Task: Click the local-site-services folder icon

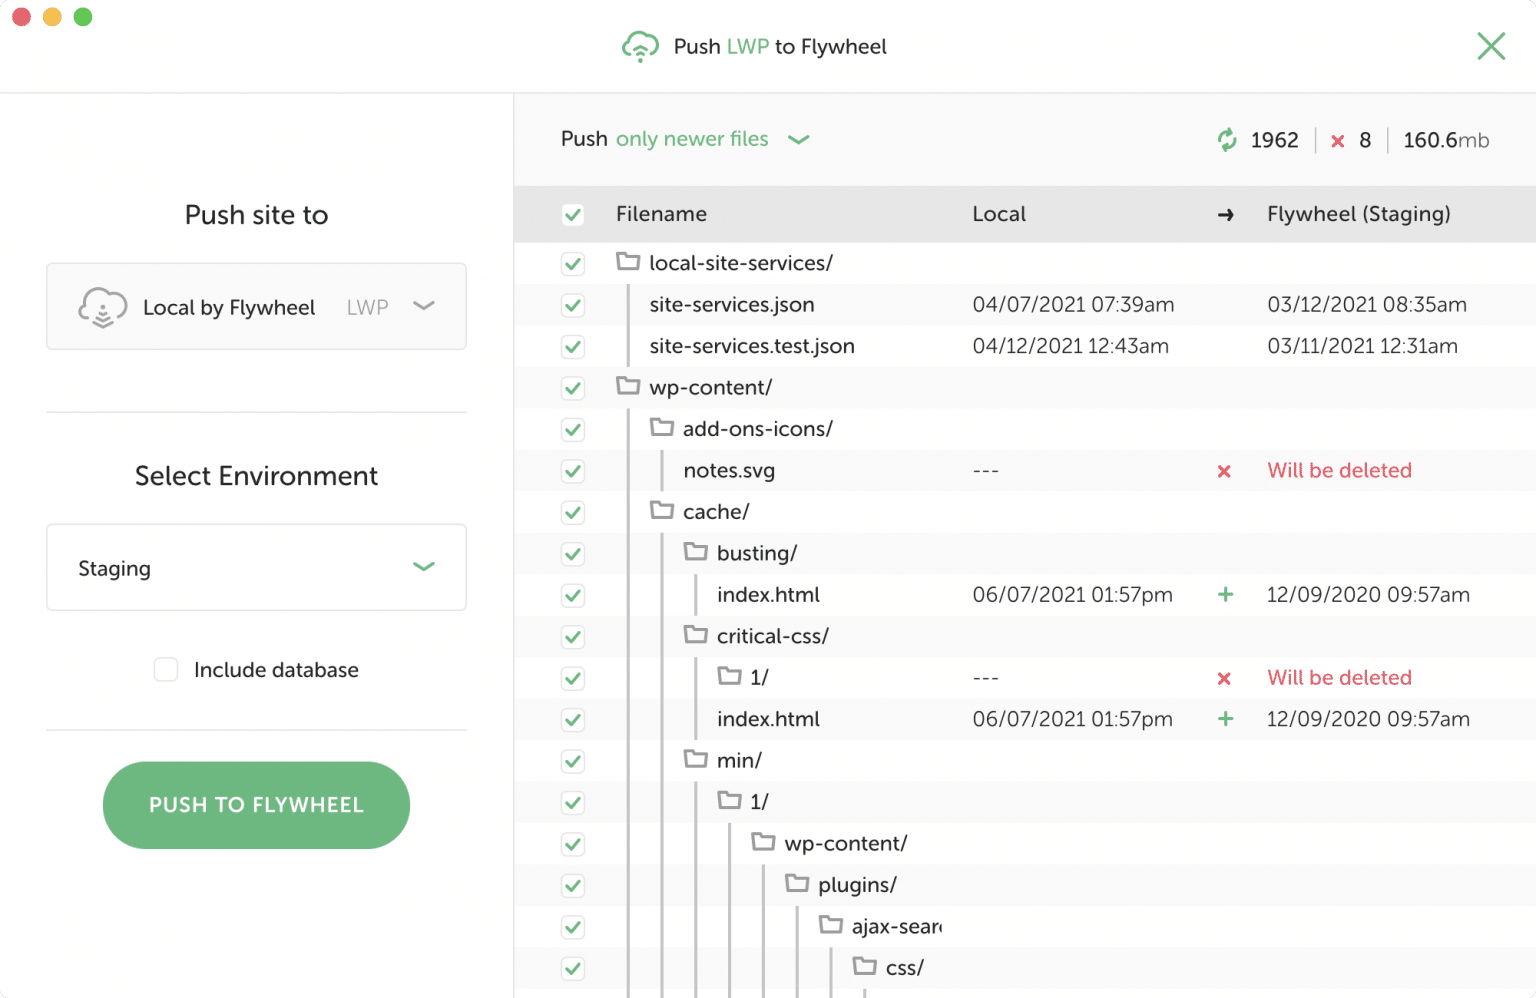Action: (x=628, y=262)
